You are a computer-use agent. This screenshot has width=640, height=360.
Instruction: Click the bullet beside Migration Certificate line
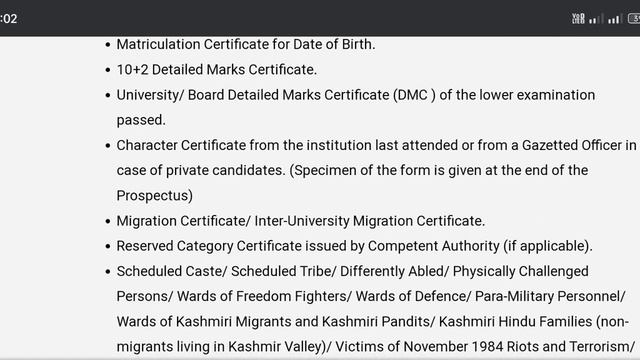[x=108, y=221]
